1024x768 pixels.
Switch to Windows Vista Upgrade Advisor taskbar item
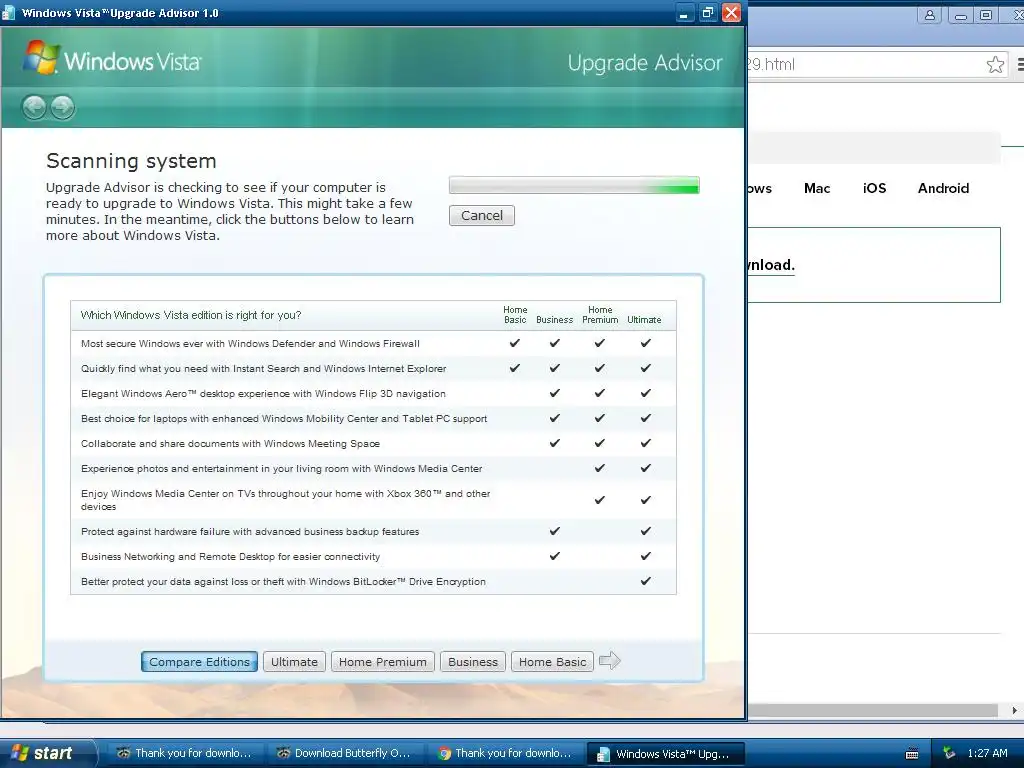point(665,754)
